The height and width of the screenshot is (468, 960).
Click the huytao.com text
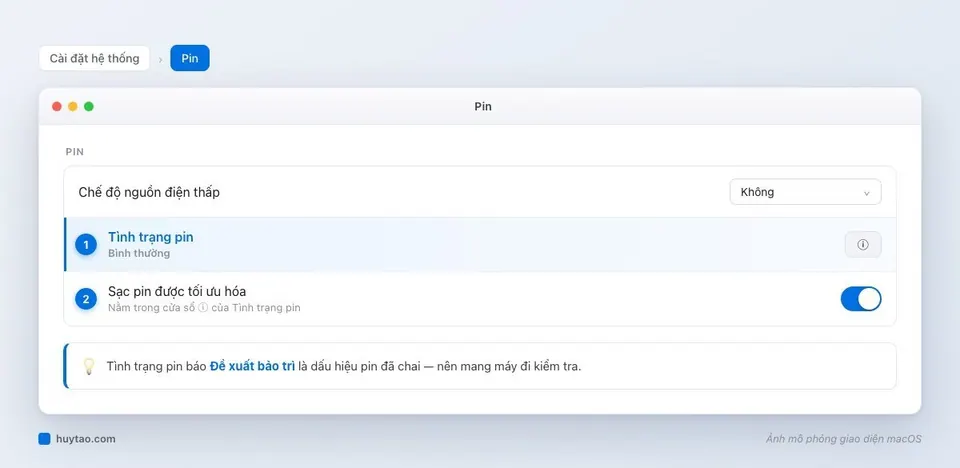coord(85,439)
